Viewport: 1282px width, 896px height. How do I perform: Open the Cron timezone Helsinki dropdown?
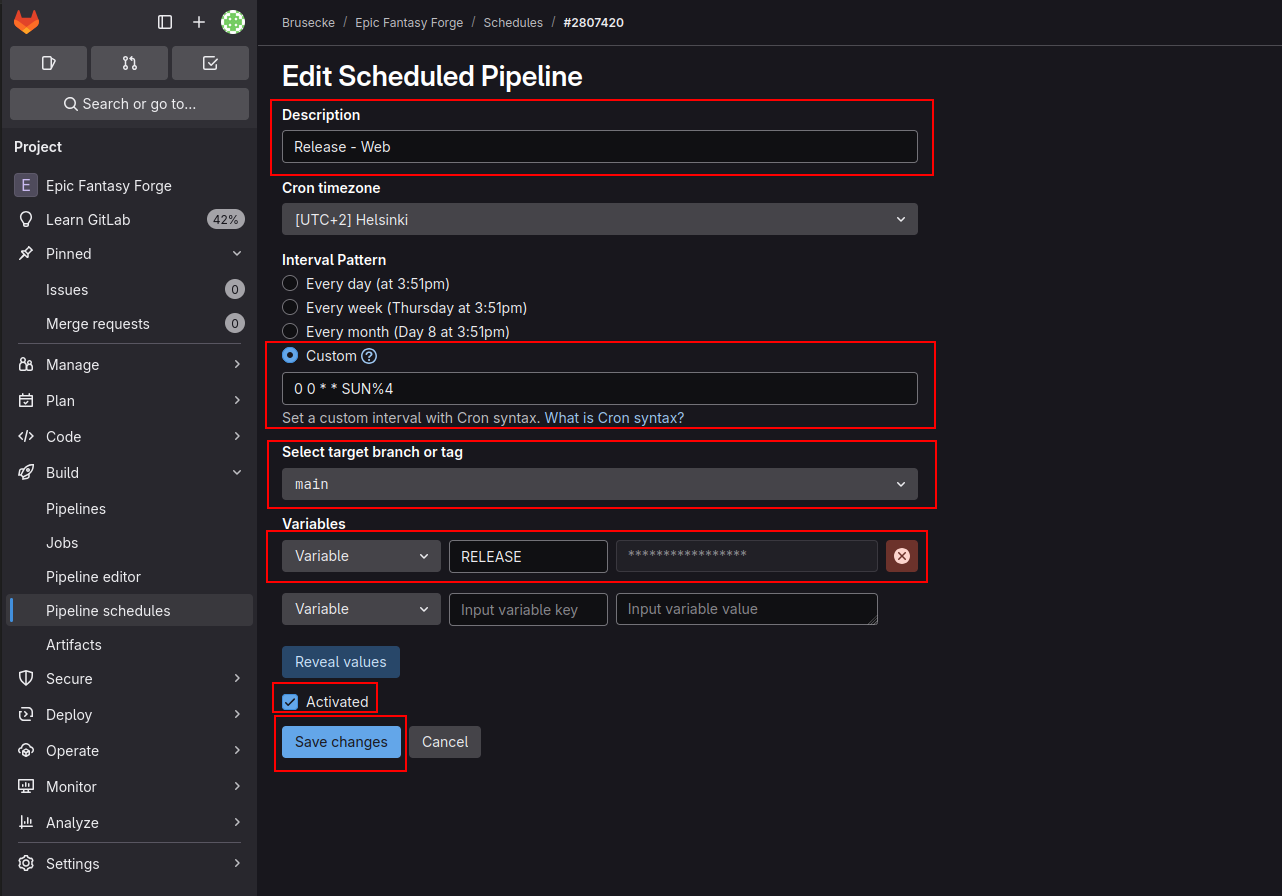(x=600, y=219)
